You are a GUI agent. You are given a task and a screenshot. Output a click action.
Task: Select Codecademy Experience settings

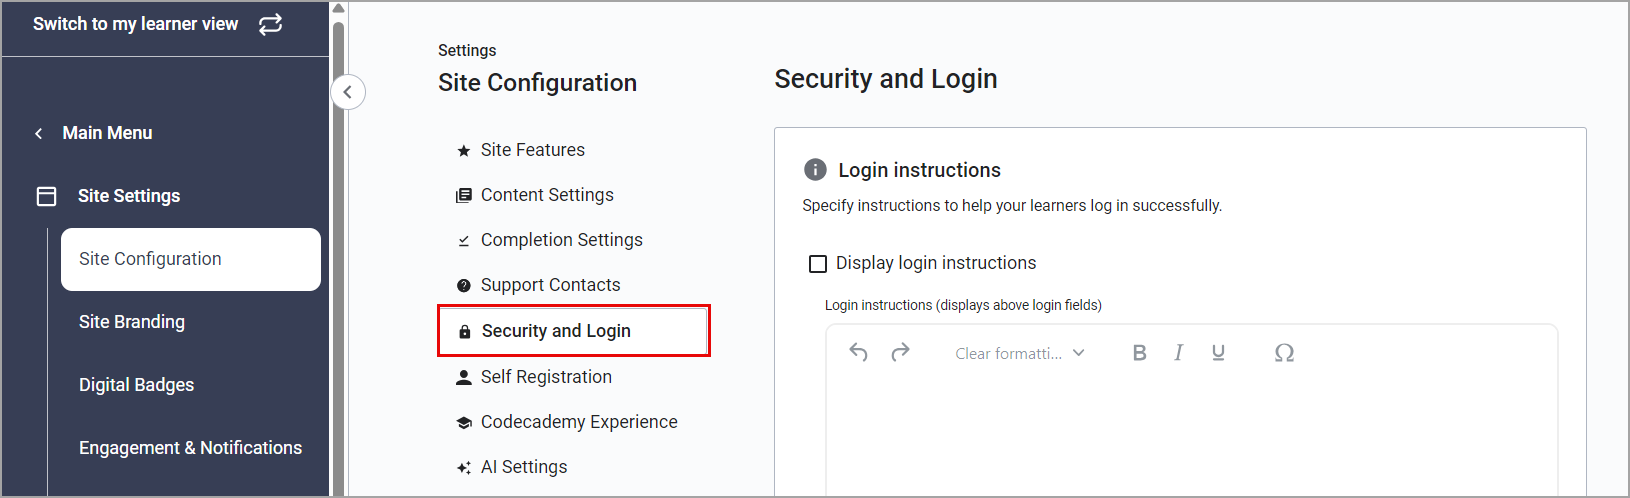click(578, 422)
